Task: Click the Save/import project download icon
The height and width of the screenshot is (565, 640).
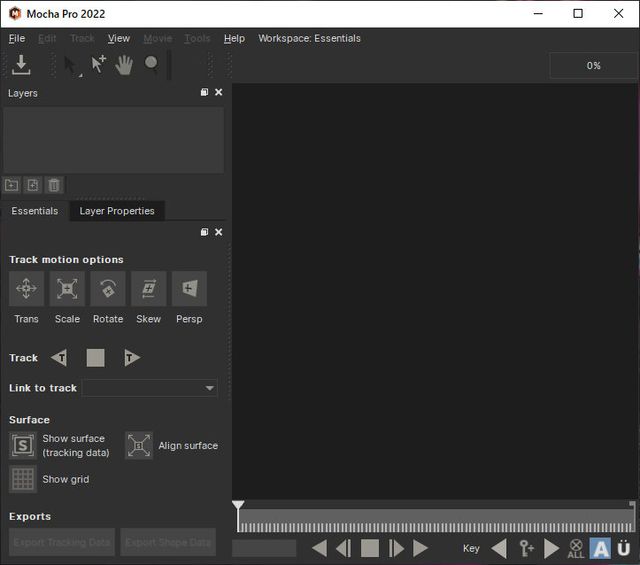Action: (21, 65)
